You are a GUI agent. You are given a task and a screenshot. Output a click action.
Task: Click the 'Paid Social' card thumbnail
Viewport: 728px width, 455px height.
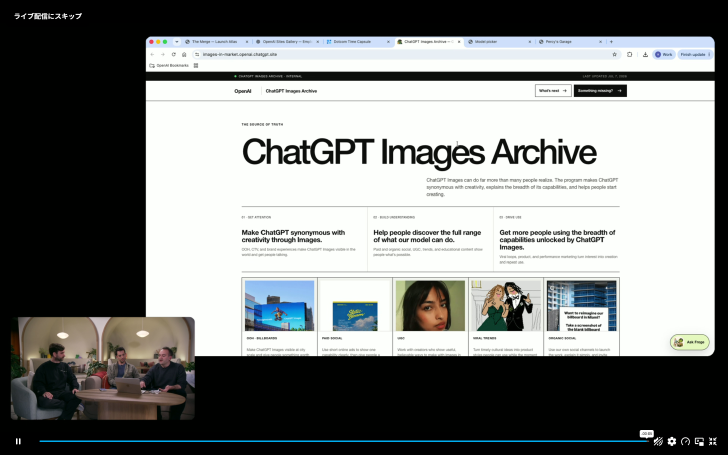[355, 306]
